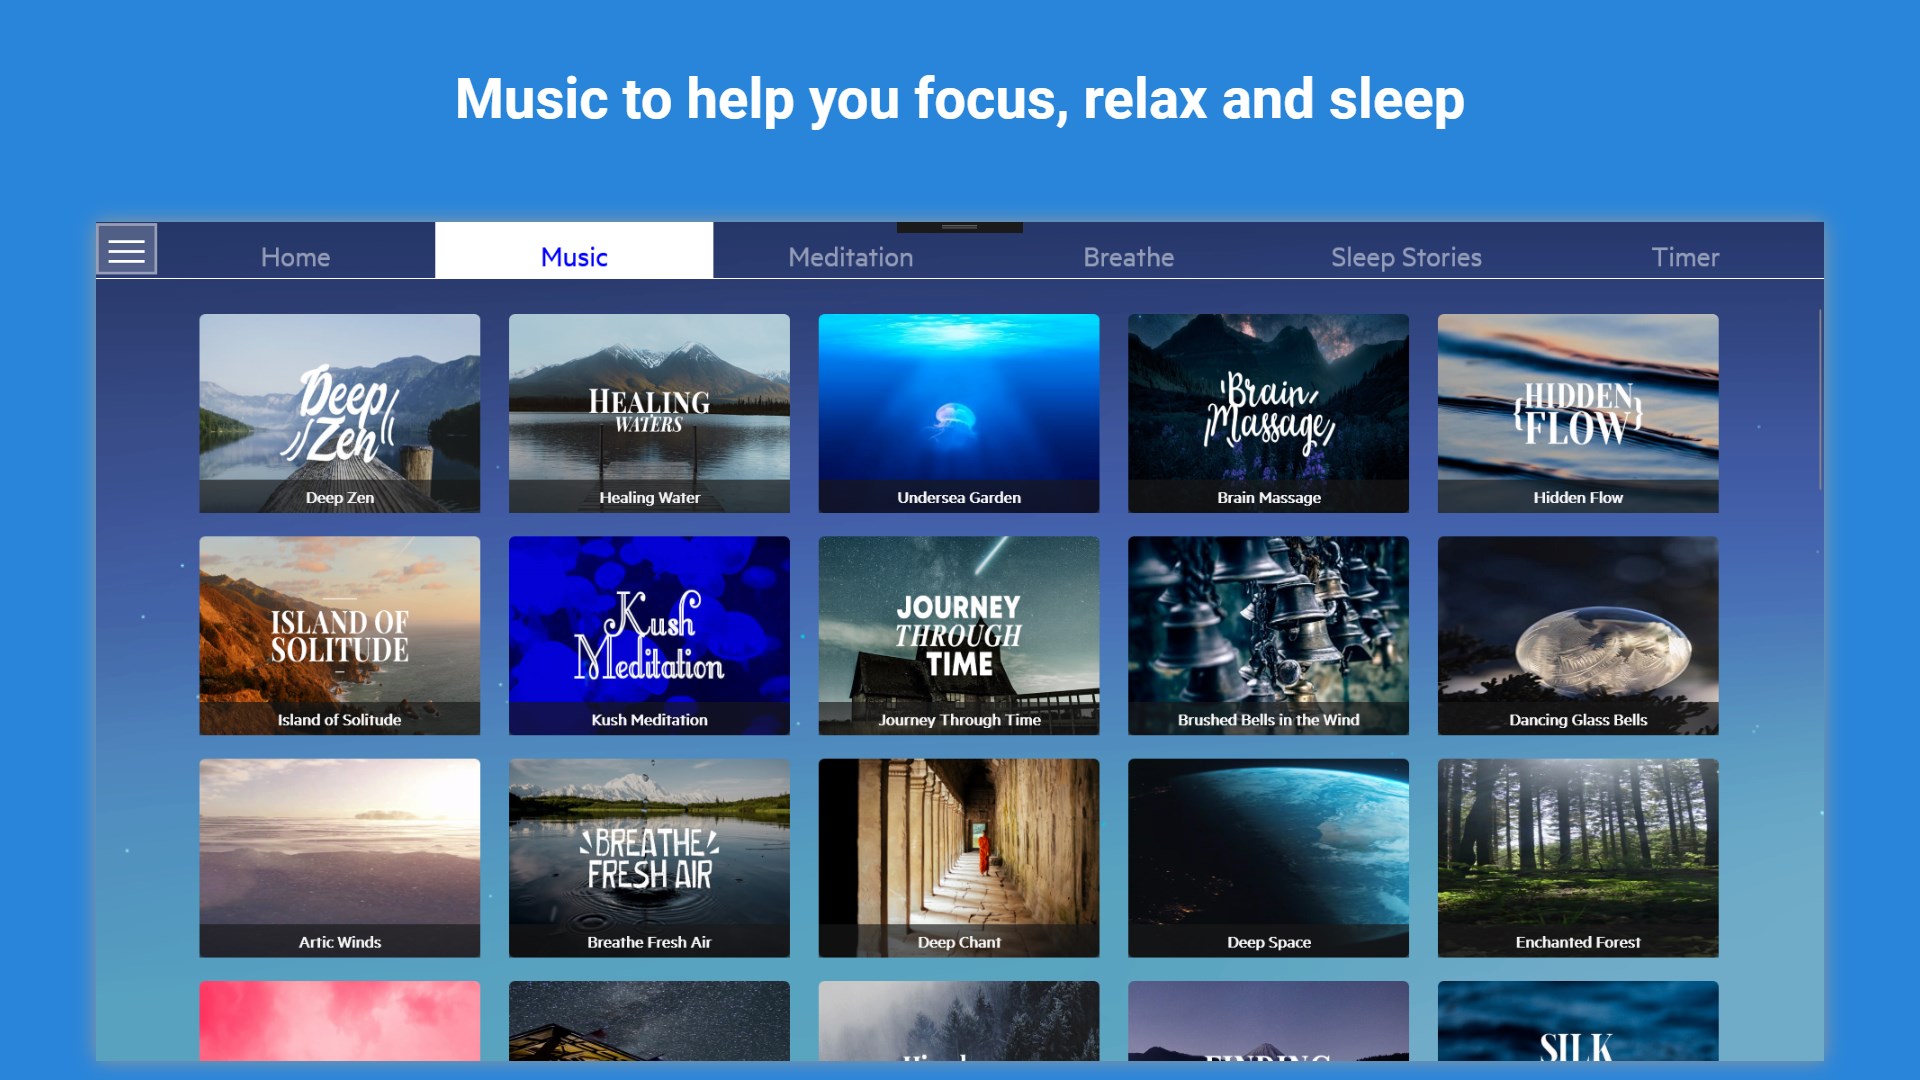1920x1080 pixels.
Task: Select Dancing Glass Bells tile
Action: pos(1577,635)
